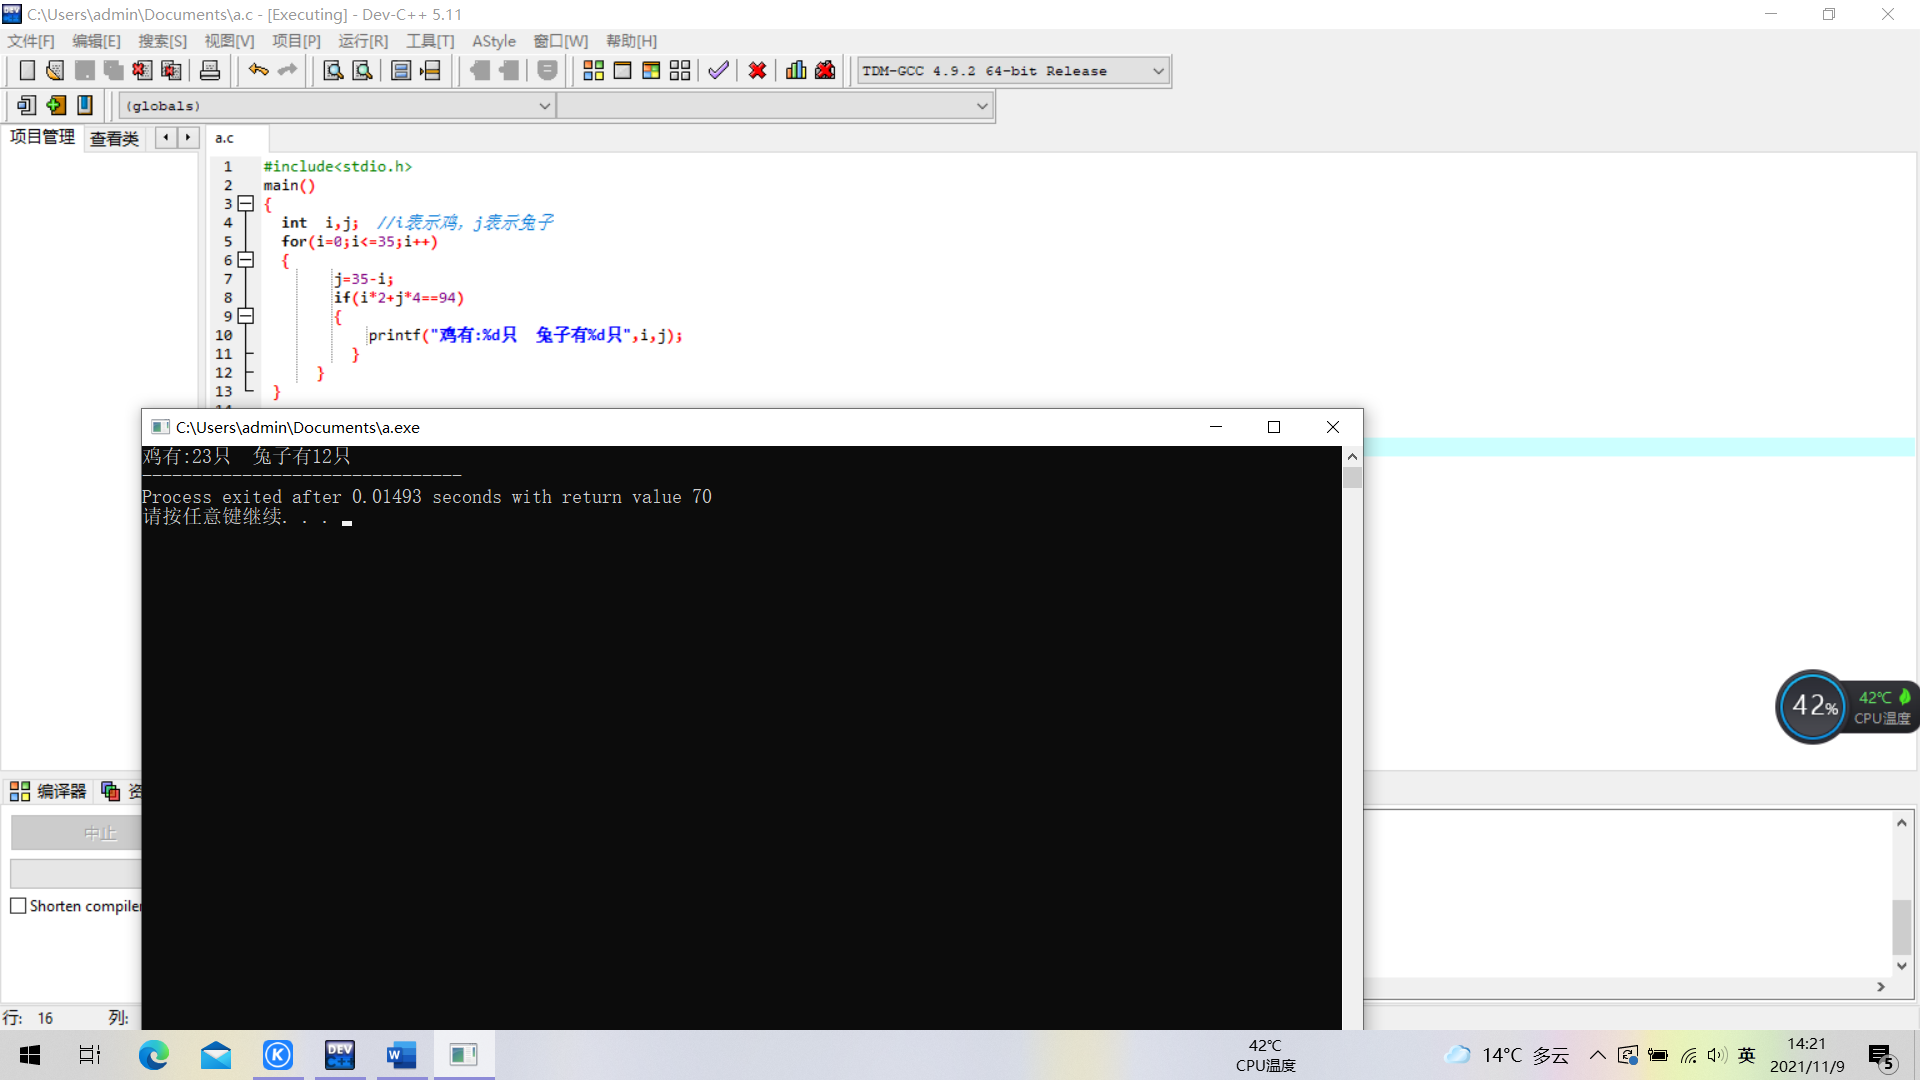Click the red X stop execution icon
The image size is (1920, 1080).
pos(757,70)
